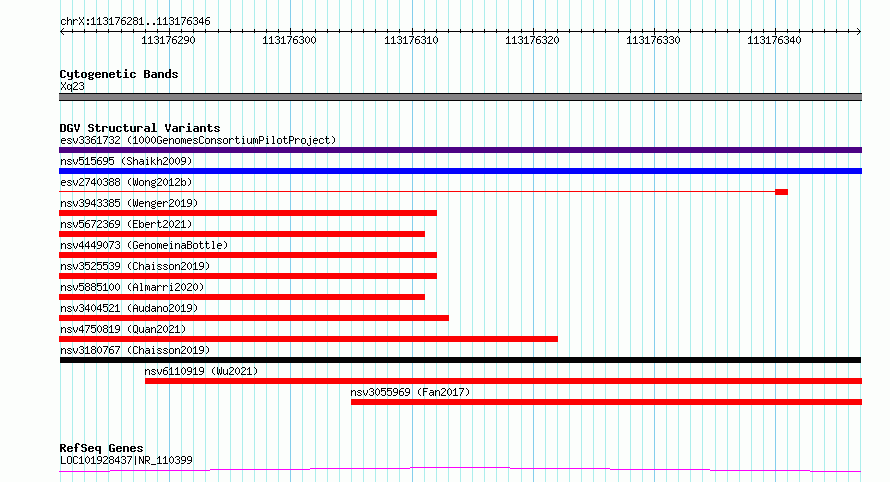Select variant label nsv3525539 (Chaisson2019)
Image resolution: width=890 pixels, height=482 pixels.
click(135, 266)
